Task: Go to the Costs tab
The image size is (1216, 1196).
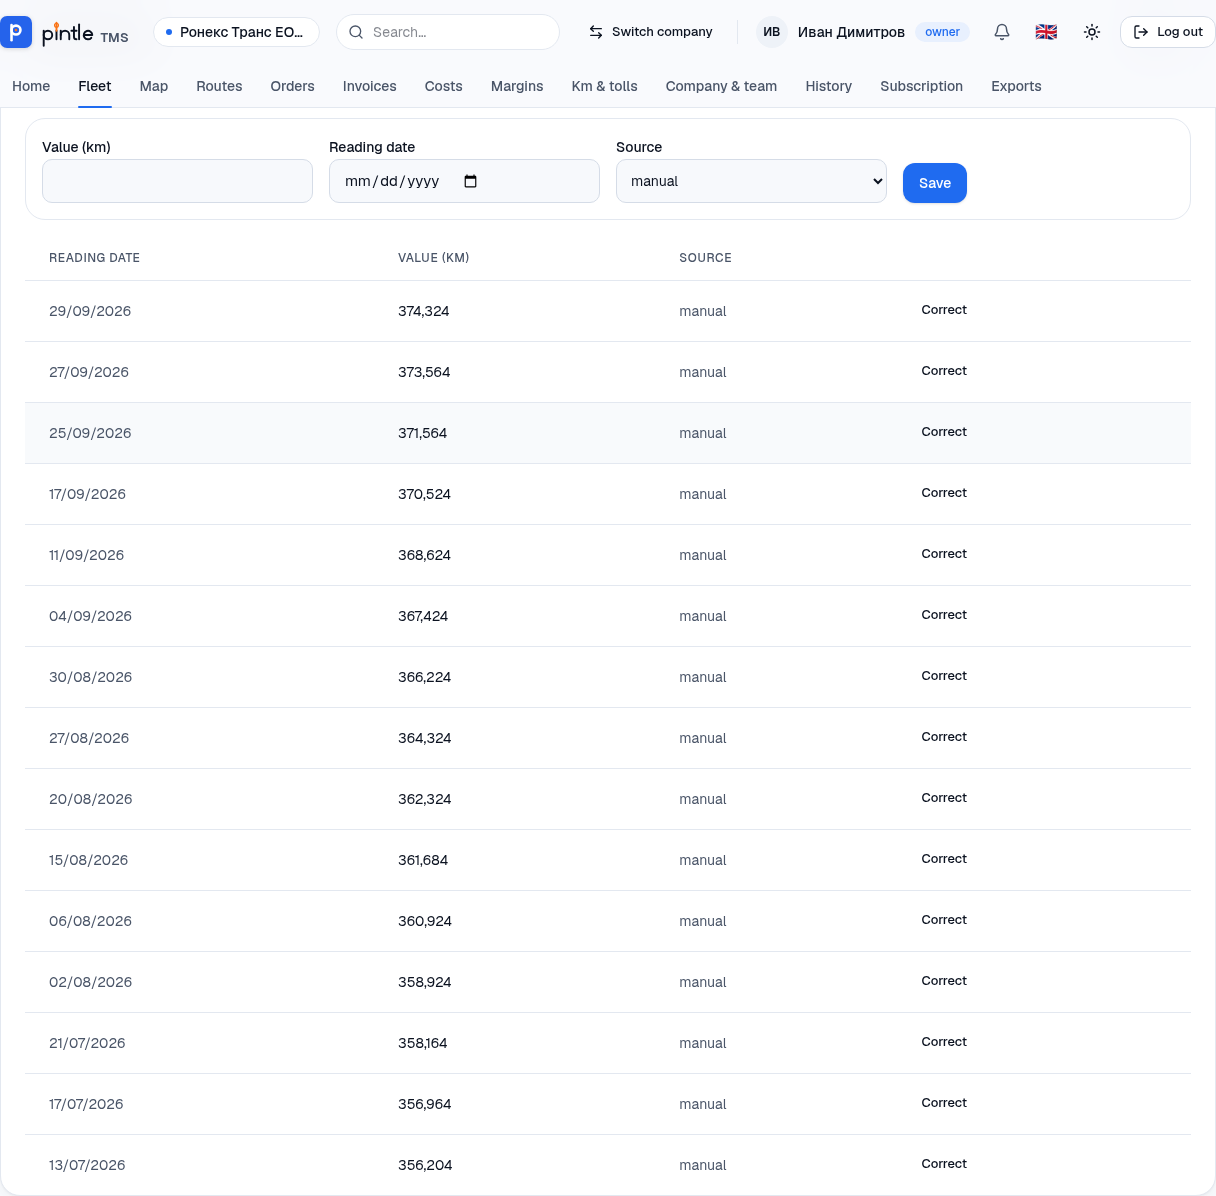Action: pos(444,86)
